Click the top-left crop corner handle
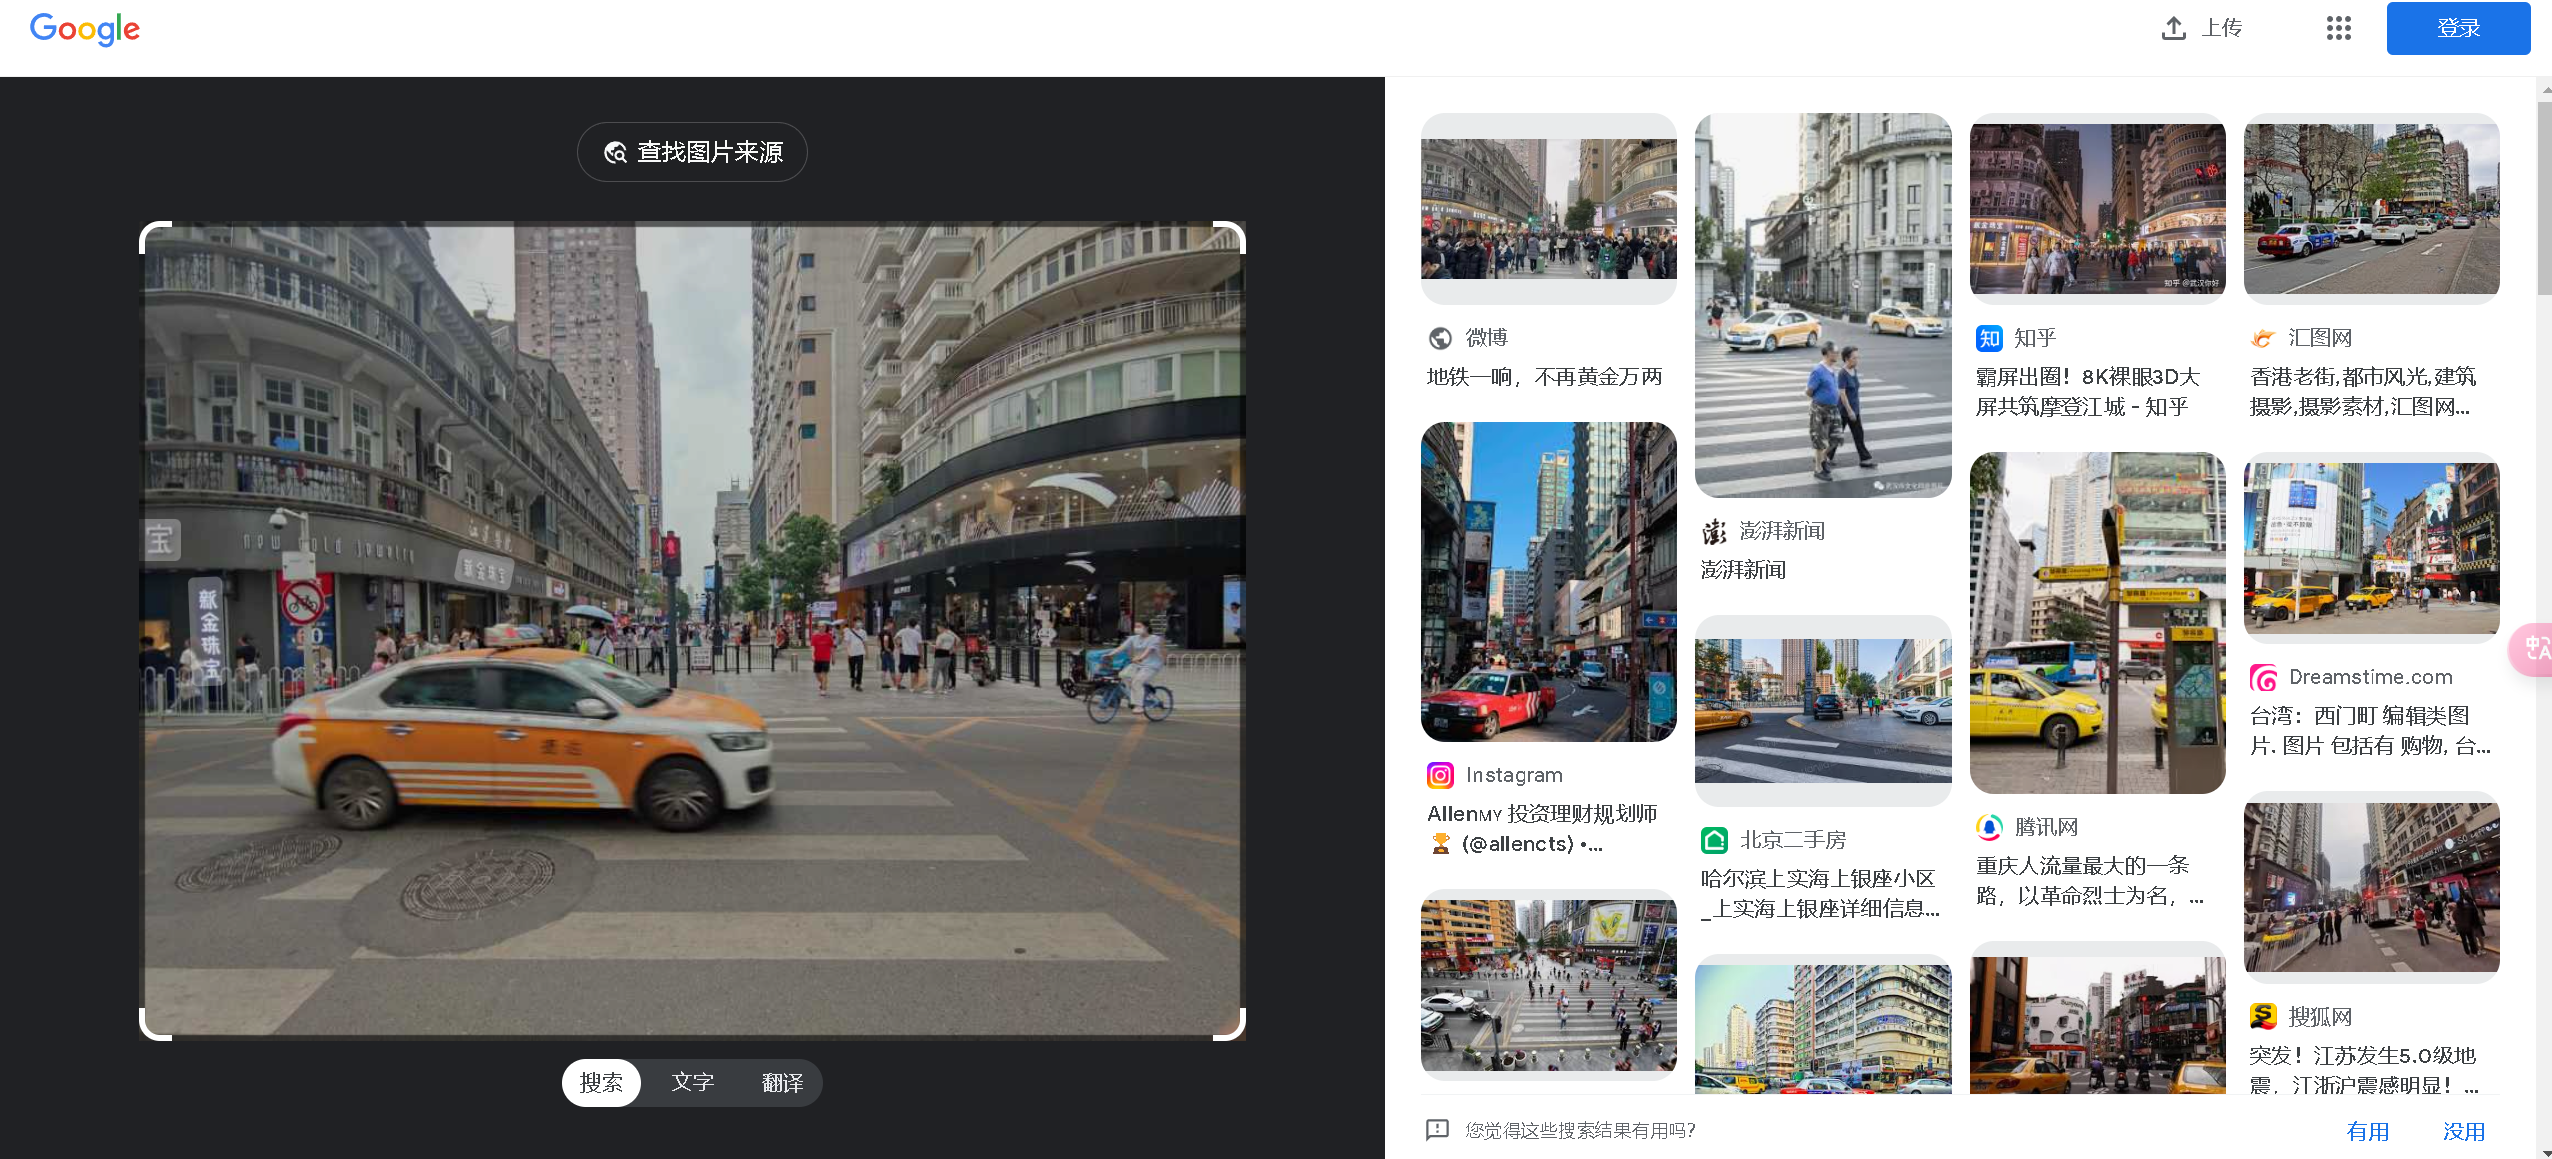 tap(146, 229)
